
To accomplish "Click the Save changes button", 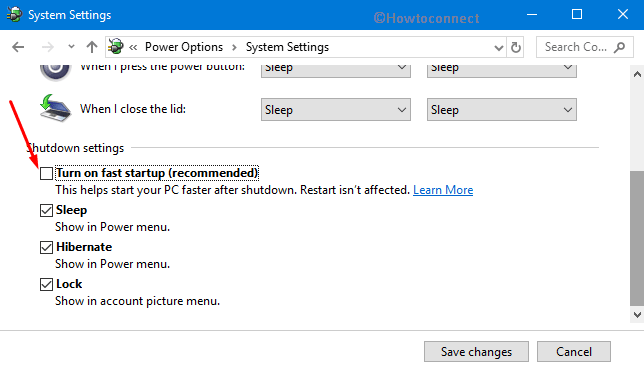I will tap(476, 352).
